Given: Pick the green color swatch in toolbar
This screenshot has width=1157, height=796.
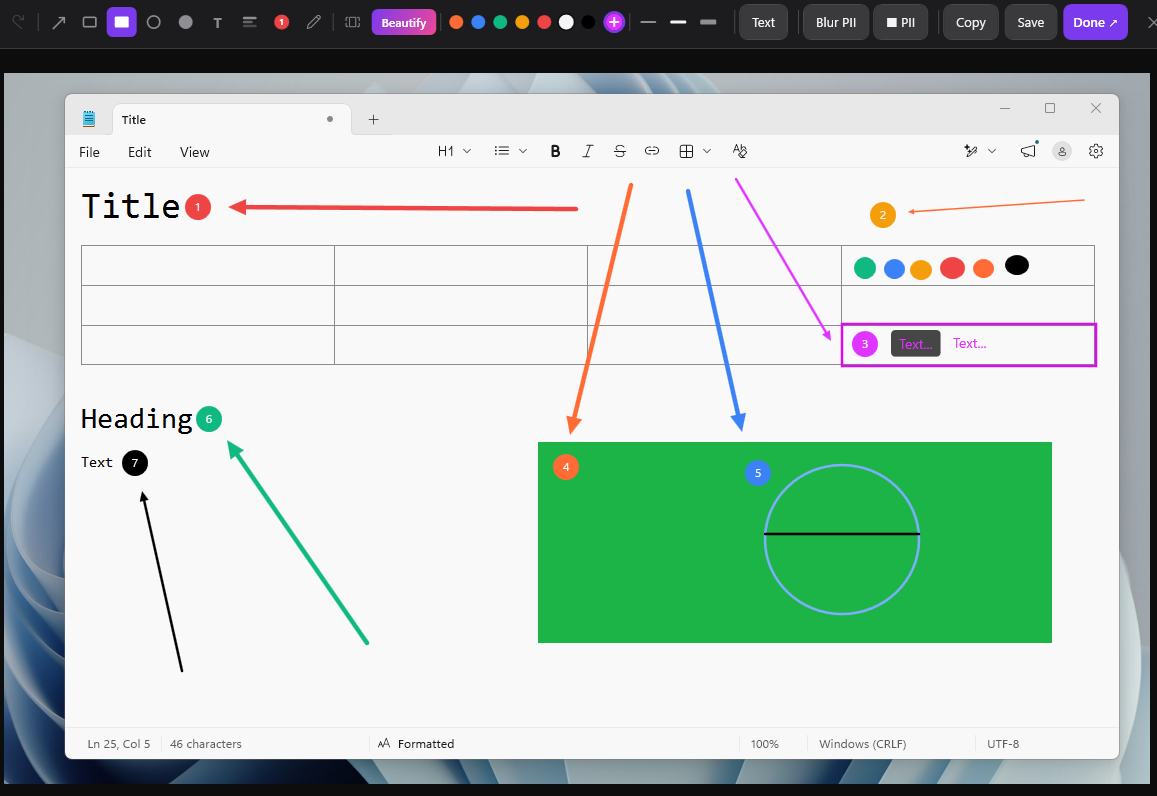Looking at the screenshot, I should click(500, 22).
